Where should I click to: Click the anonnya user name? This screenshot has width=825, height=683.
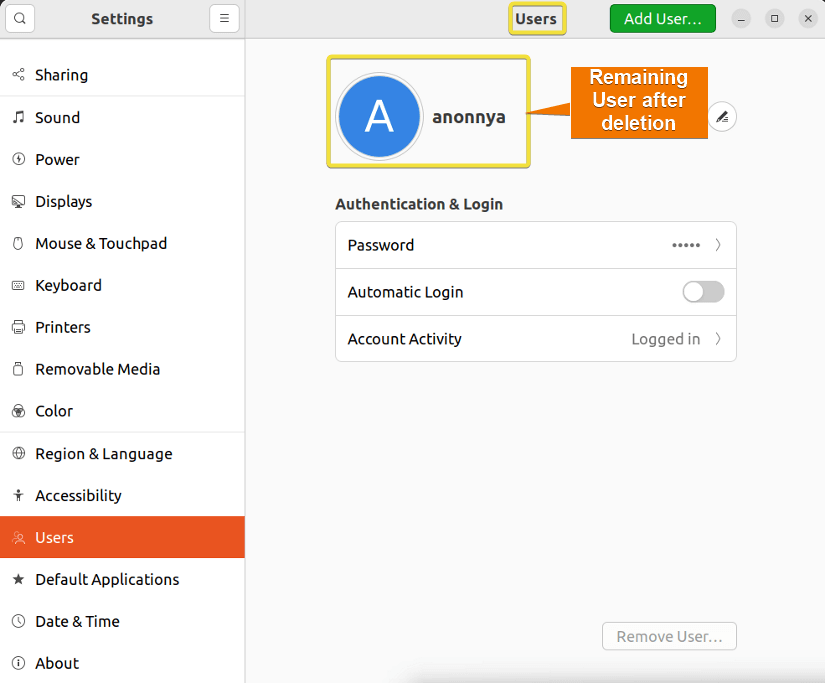point(468,117)
